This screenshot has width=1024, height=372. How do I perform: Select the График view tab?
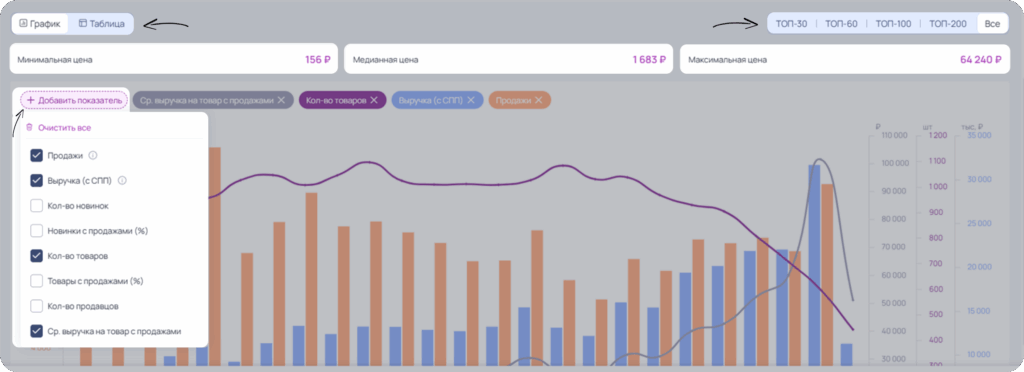click(x=40, y=23)
